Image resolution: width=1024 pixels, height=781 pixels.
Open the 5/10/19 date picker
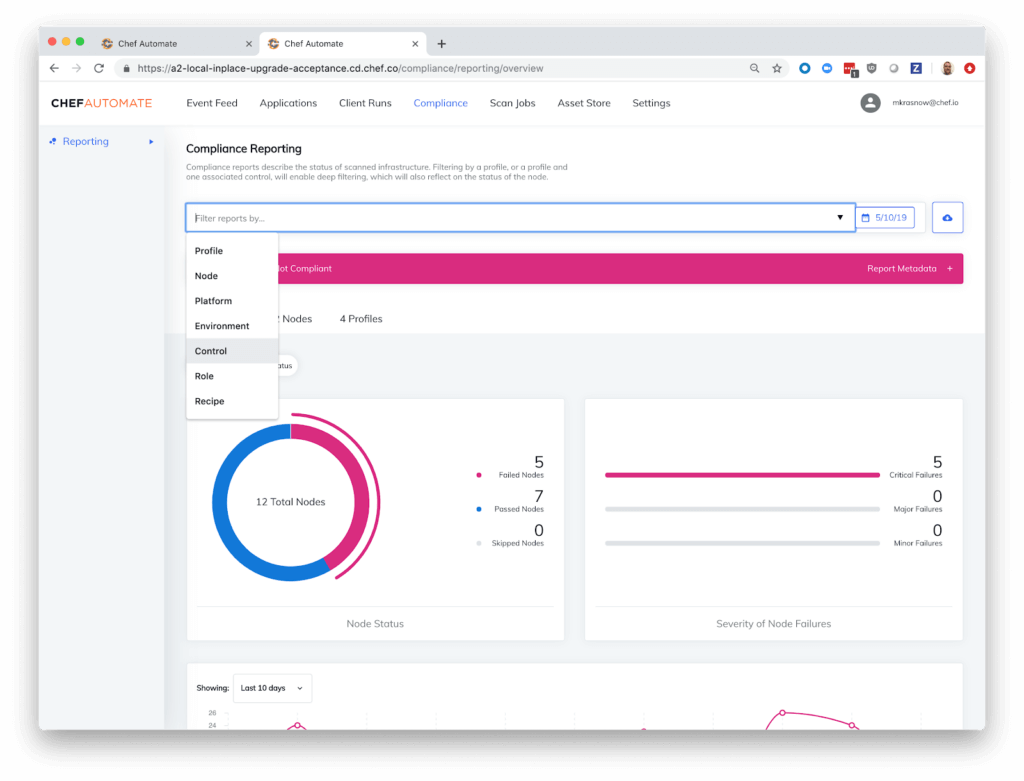click(885, 218)
